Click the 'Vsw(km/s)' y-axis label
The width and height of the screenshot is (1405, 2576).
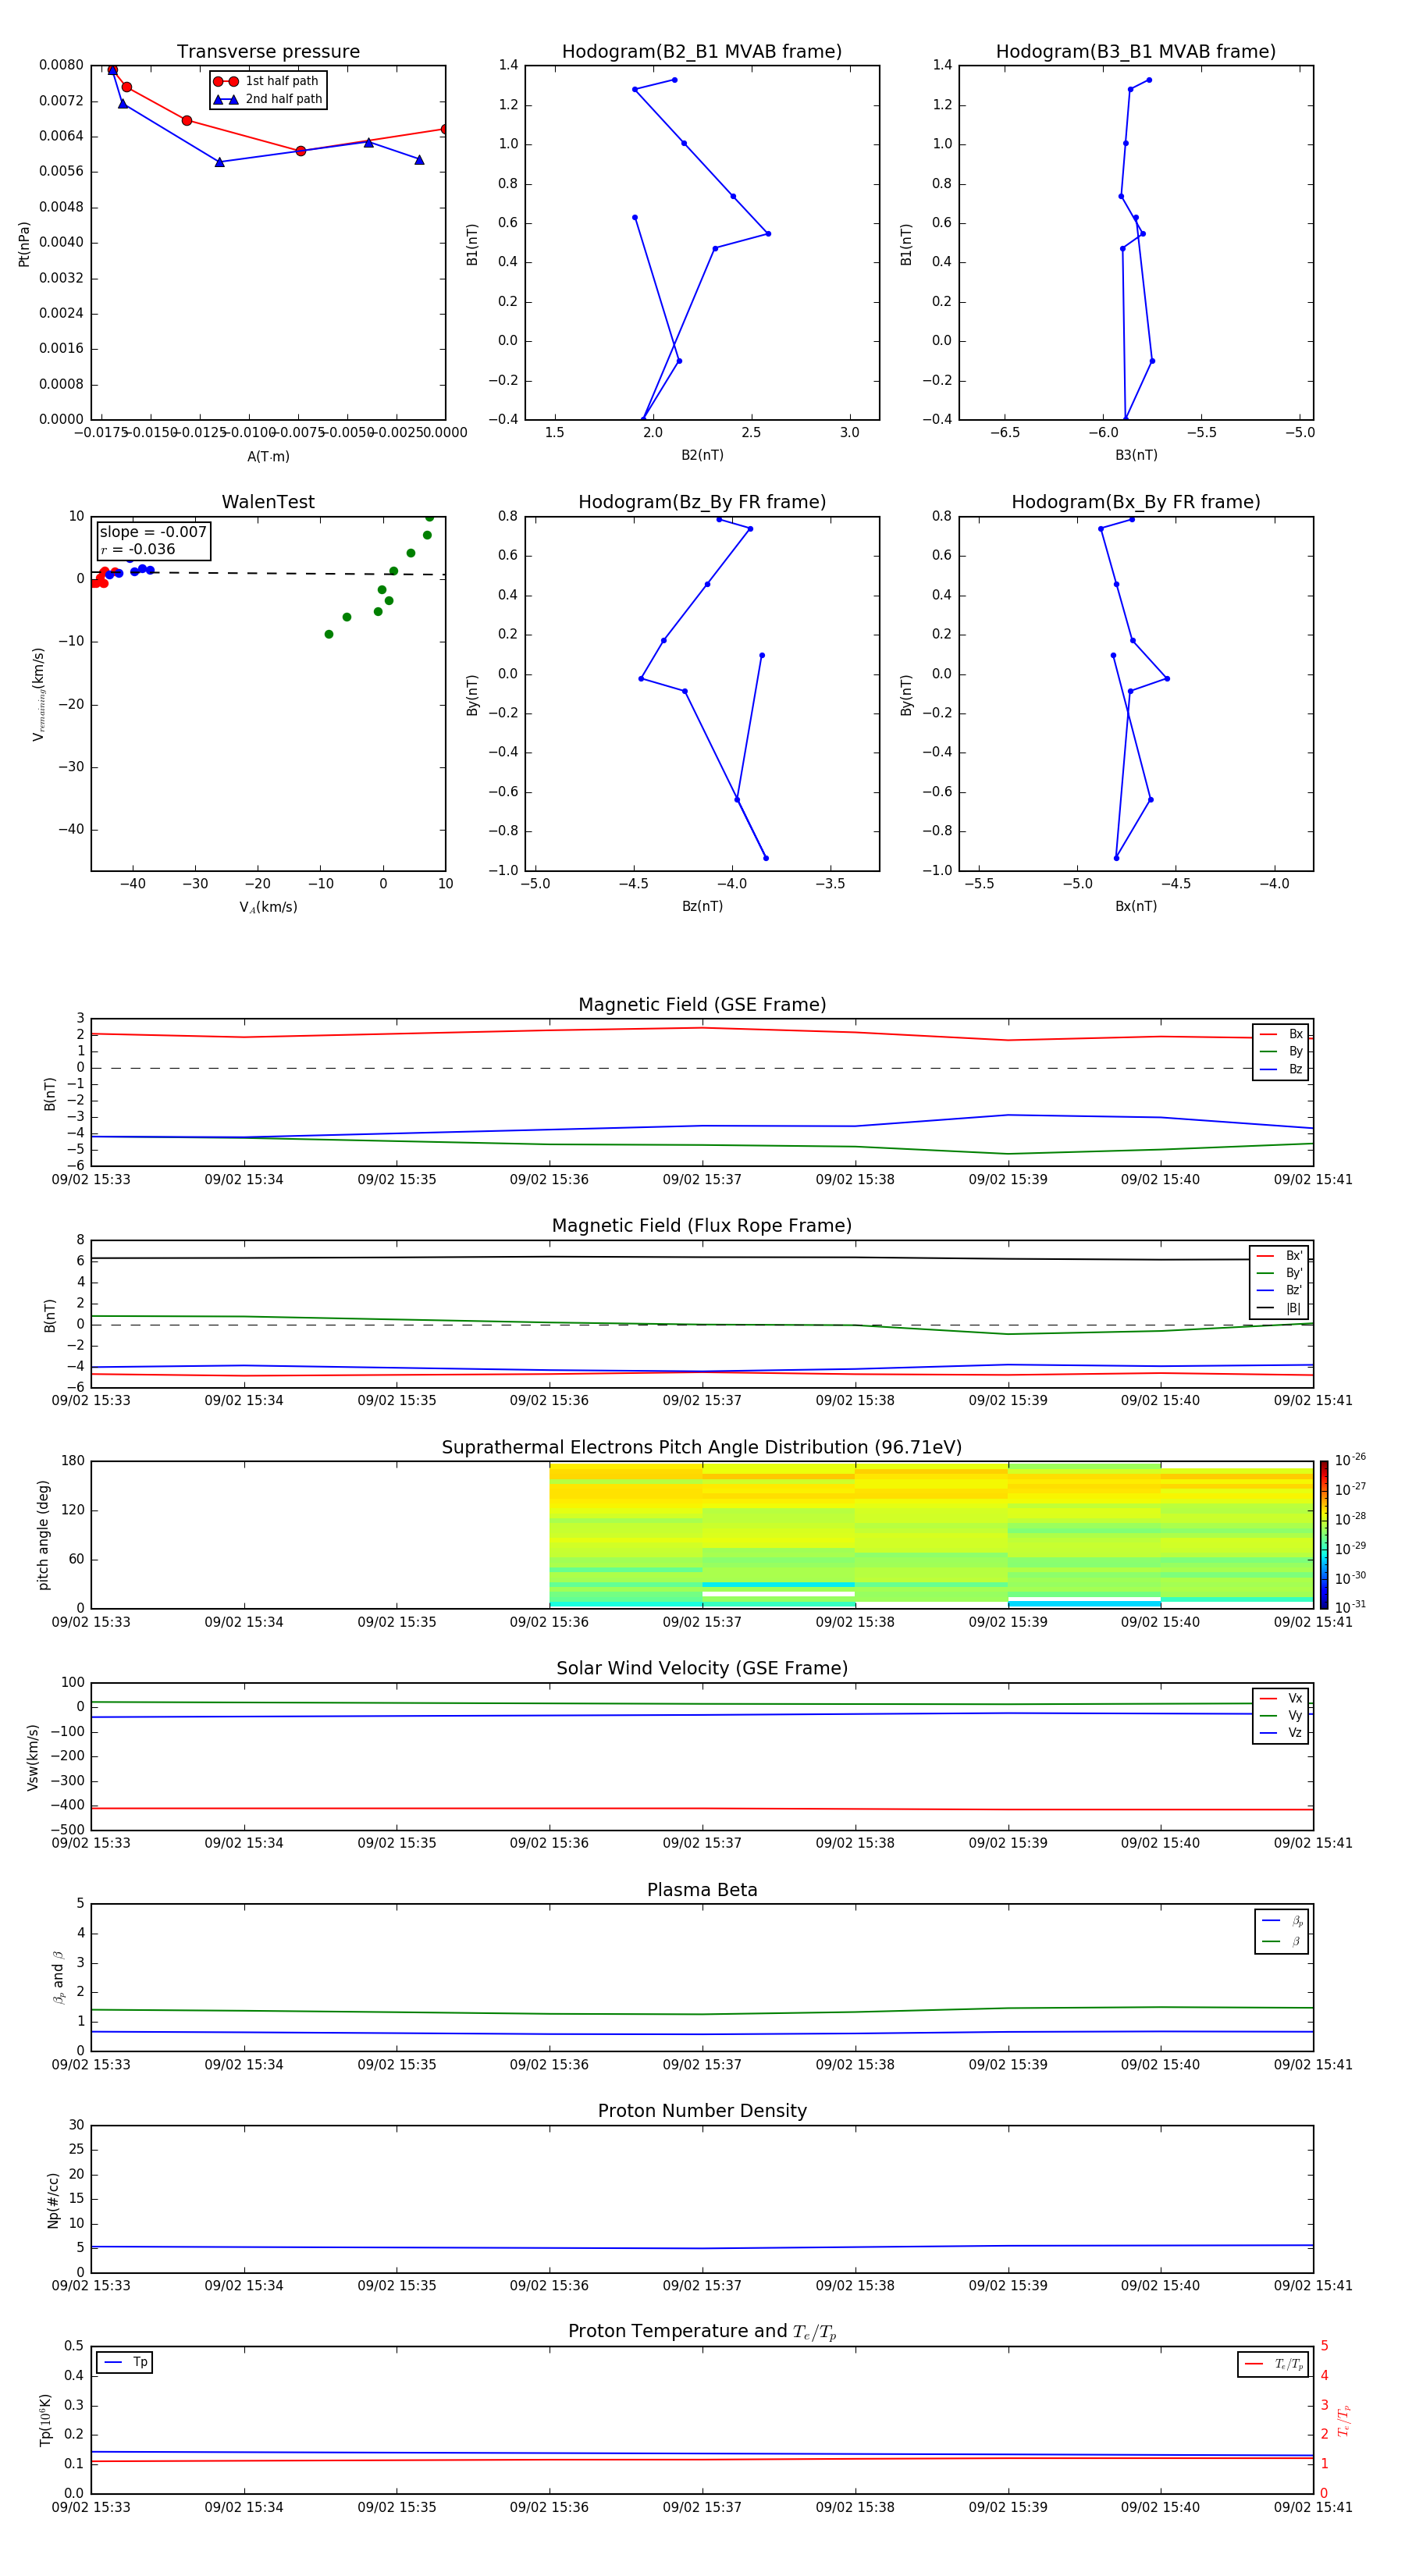[x=32, y=1757]
